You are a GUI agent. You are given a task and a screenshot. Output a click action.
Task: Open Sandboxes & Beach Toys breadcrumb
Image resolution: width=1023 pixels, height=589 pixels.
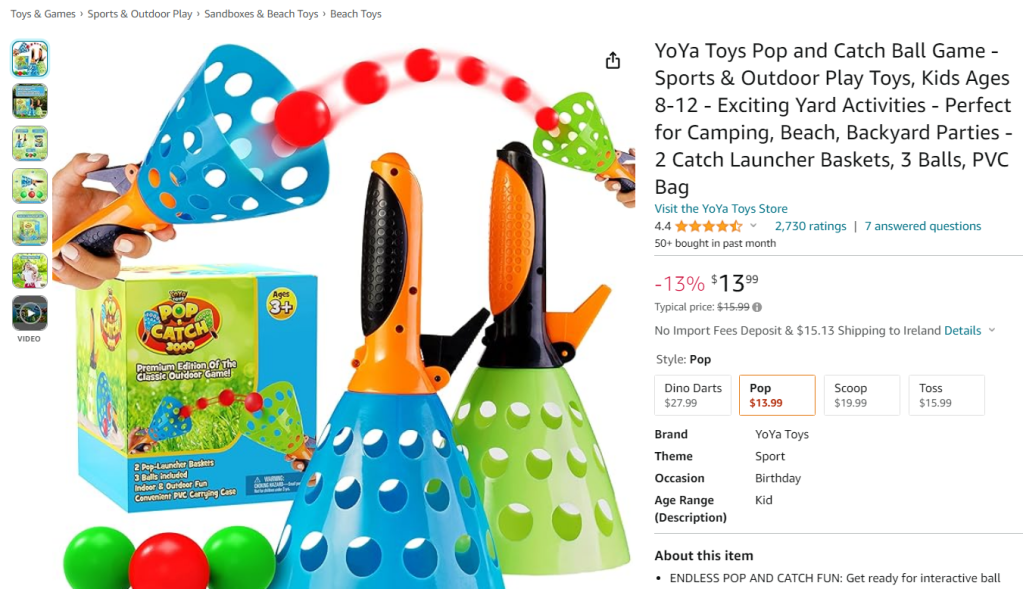coord(261,14)
